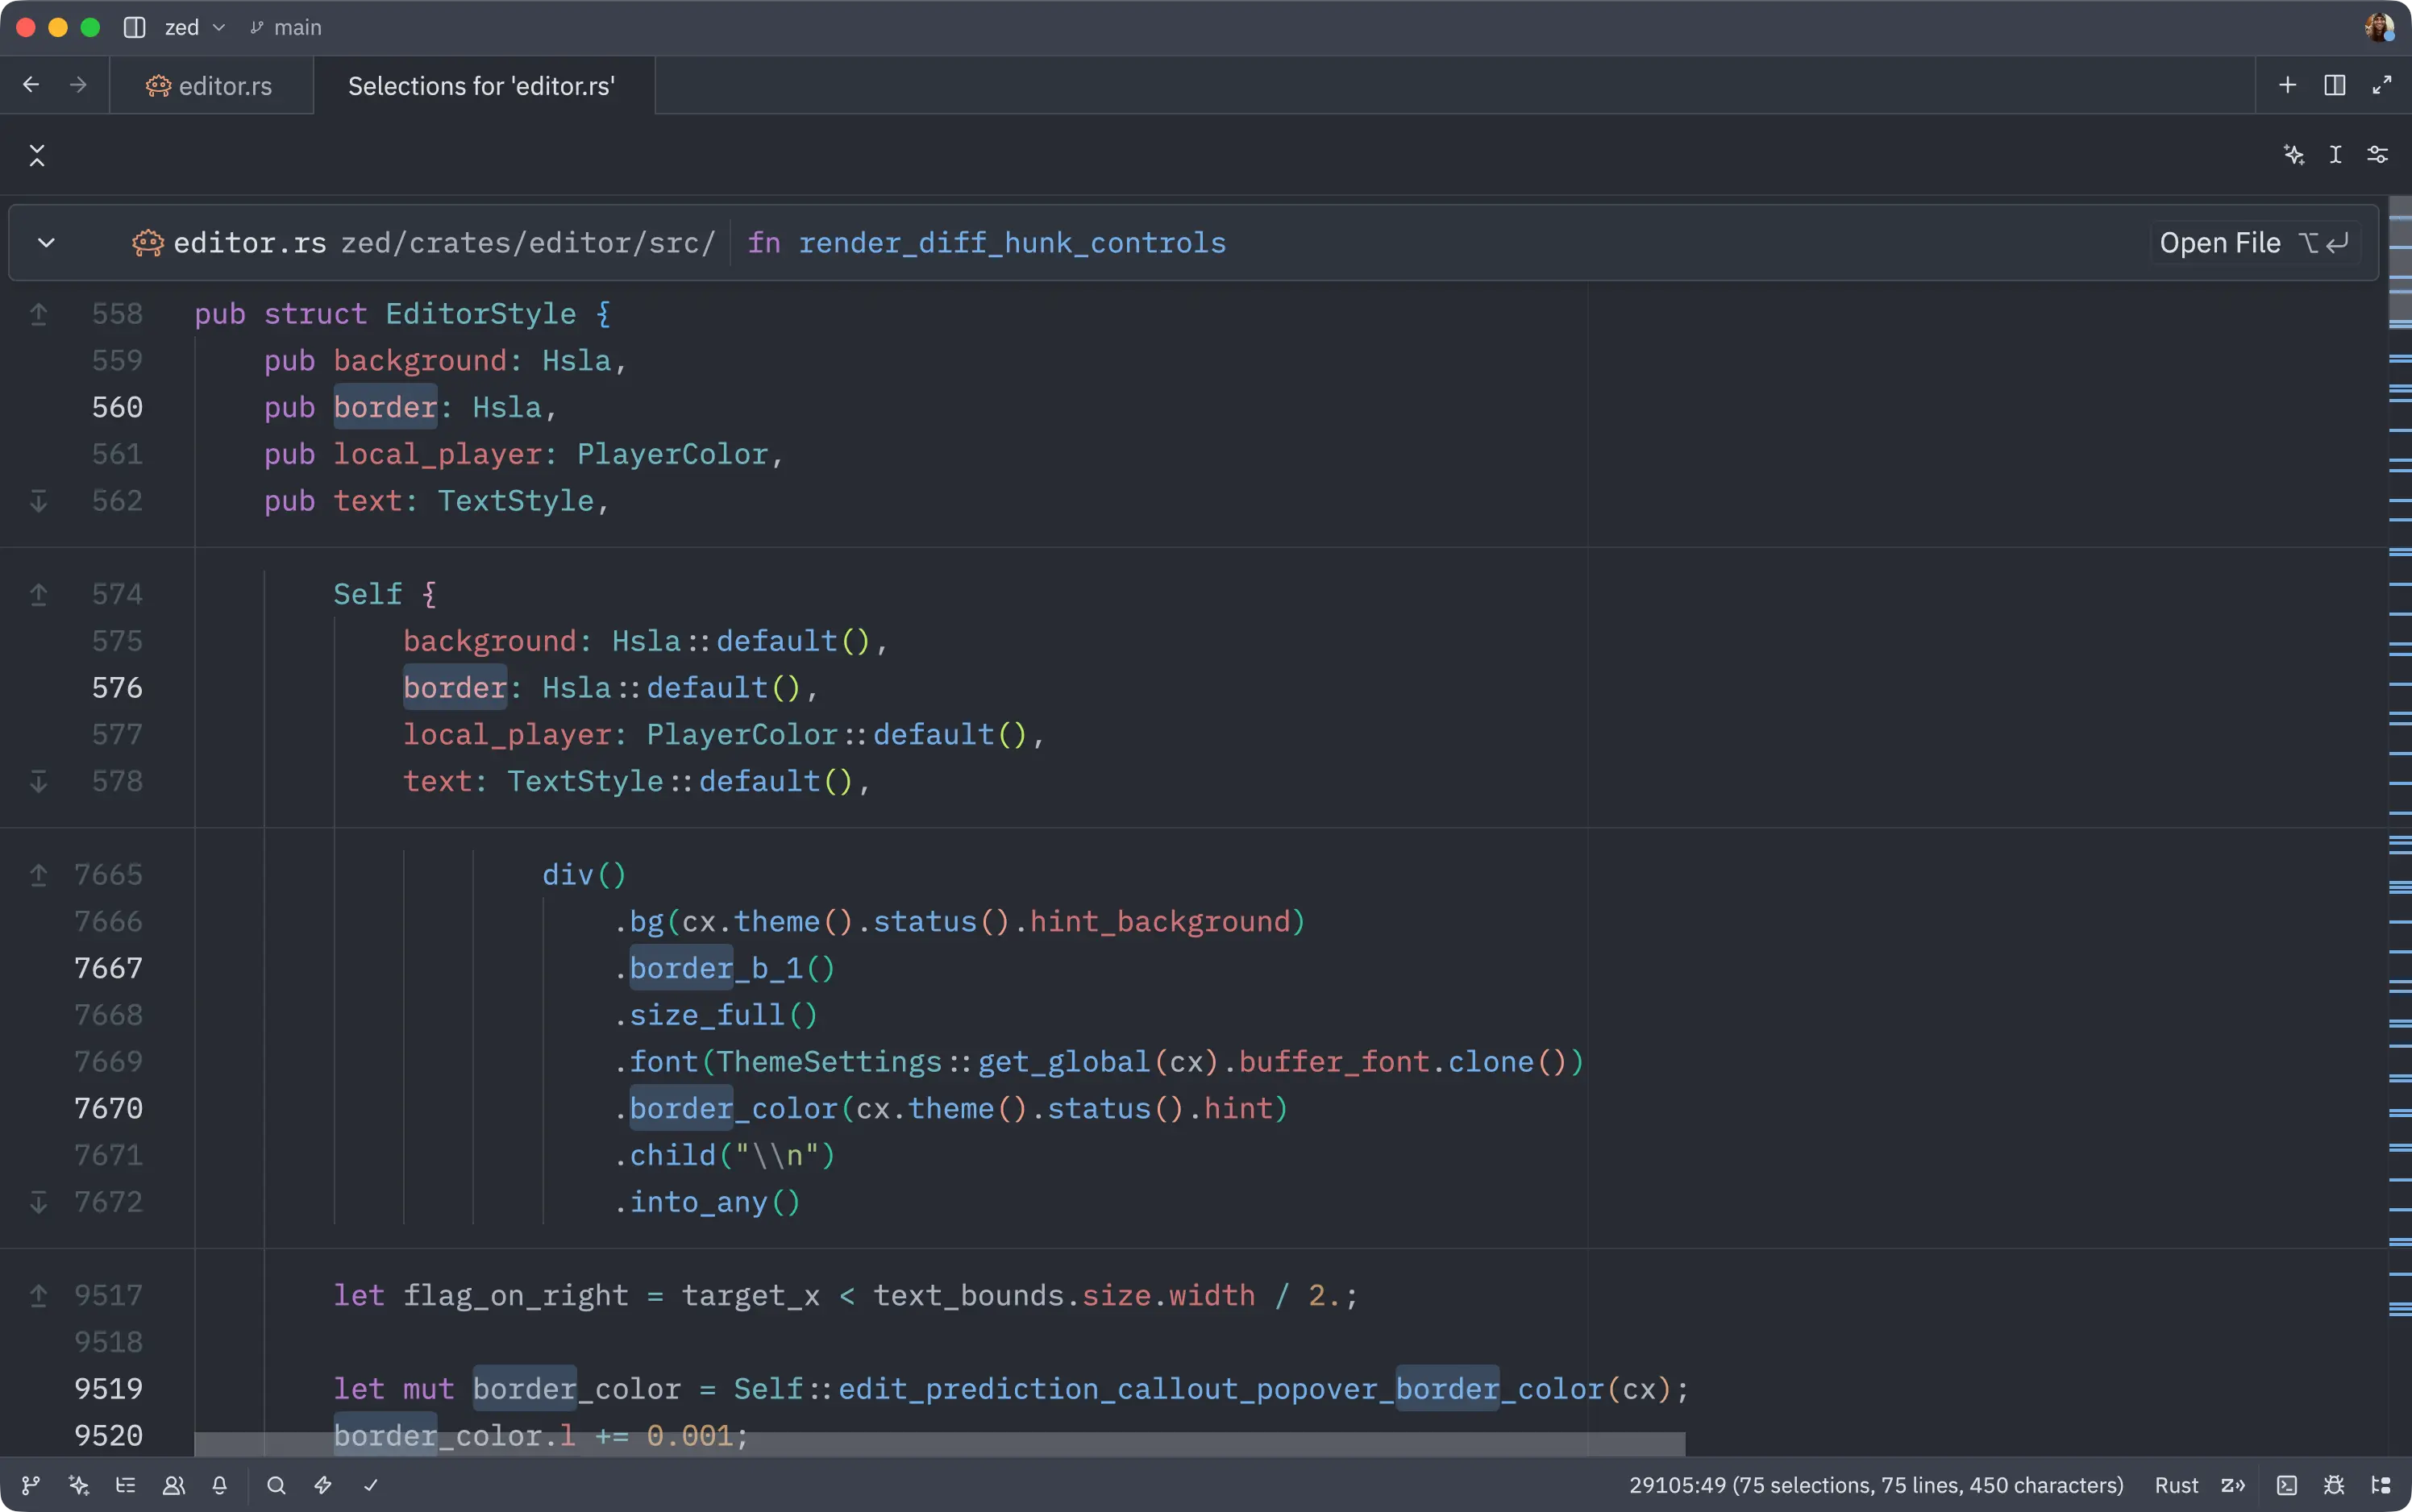This screenshot has height=1512, width=2412.
Task: Toggle the left dock panel icon in title bar
Action: coord(134,27)
